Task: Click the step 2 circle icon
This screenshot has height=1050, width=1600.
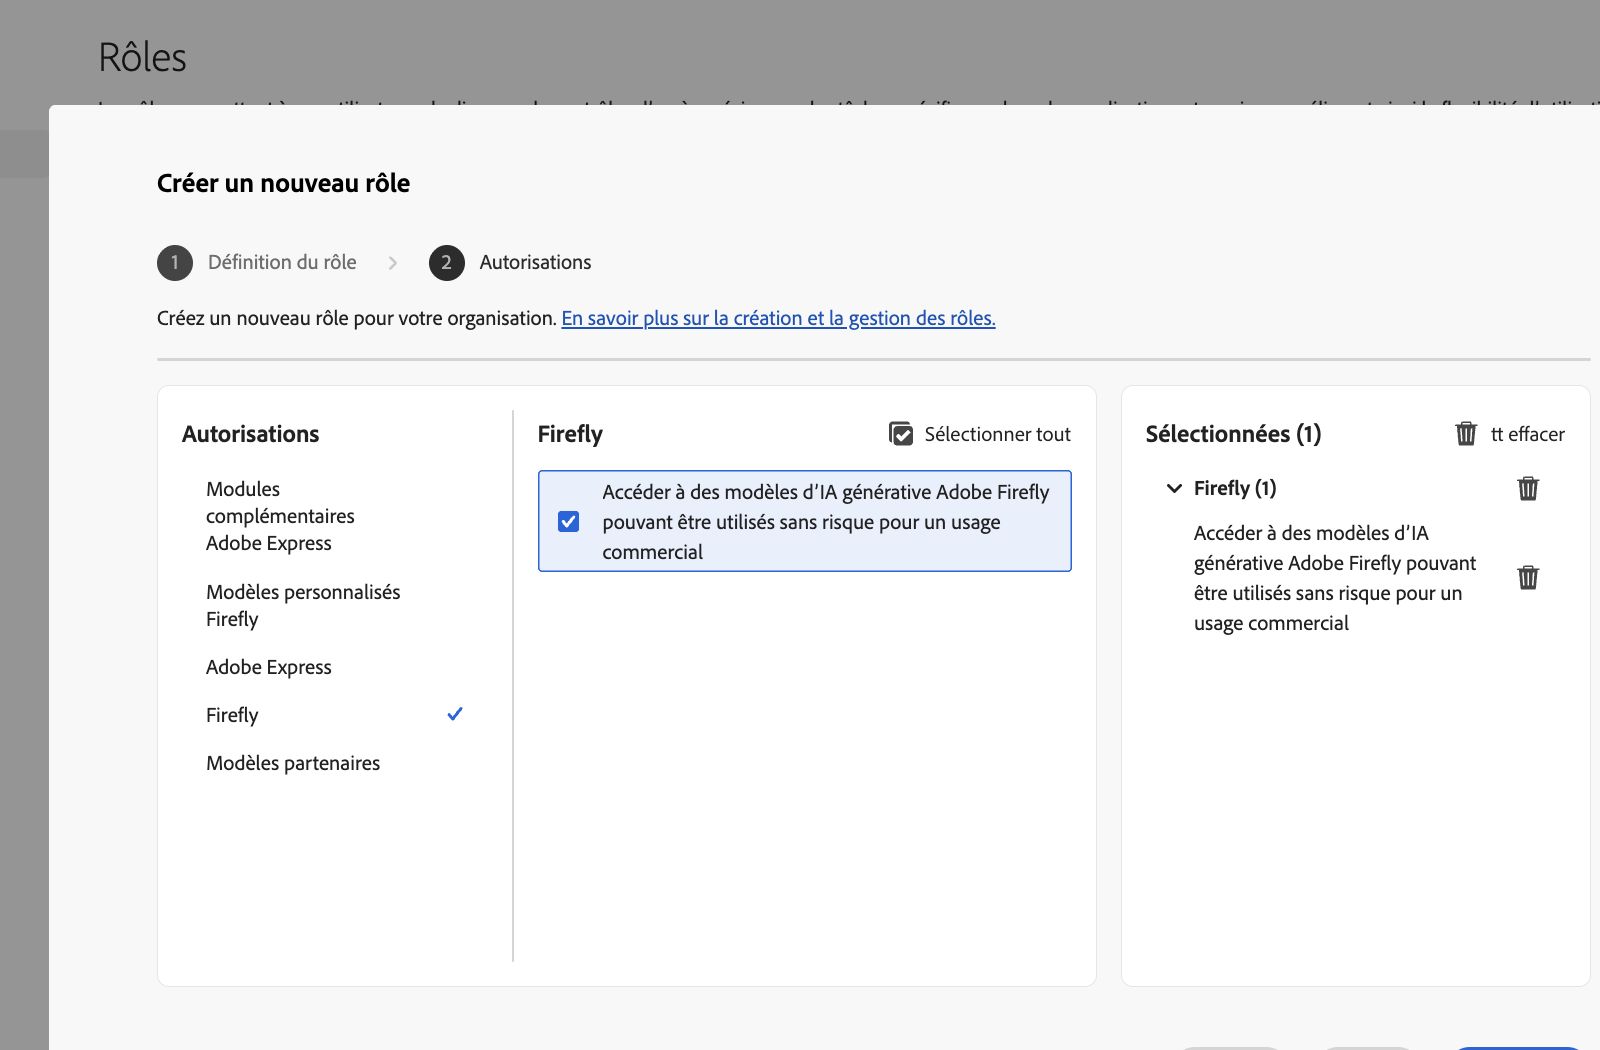Action: (446, 262)
